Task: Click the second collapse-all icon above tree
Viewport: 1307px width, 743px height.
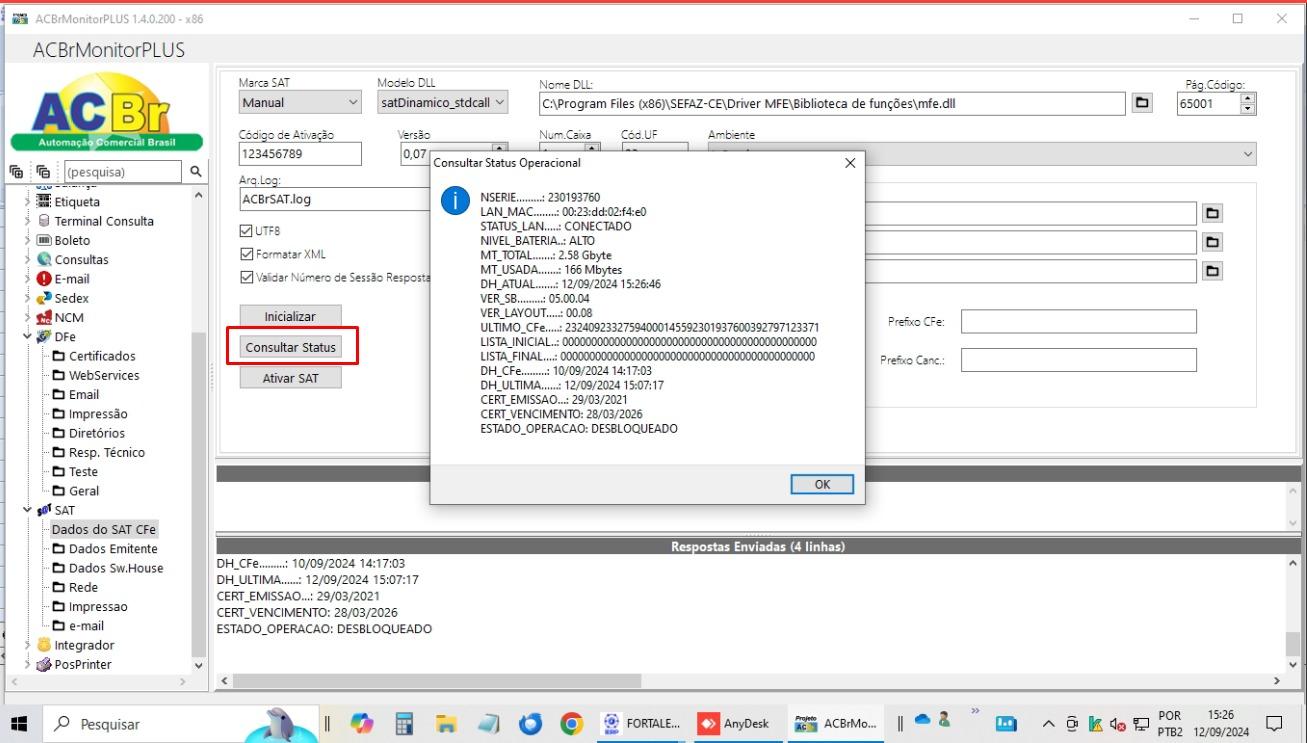Action: [42, 172]
